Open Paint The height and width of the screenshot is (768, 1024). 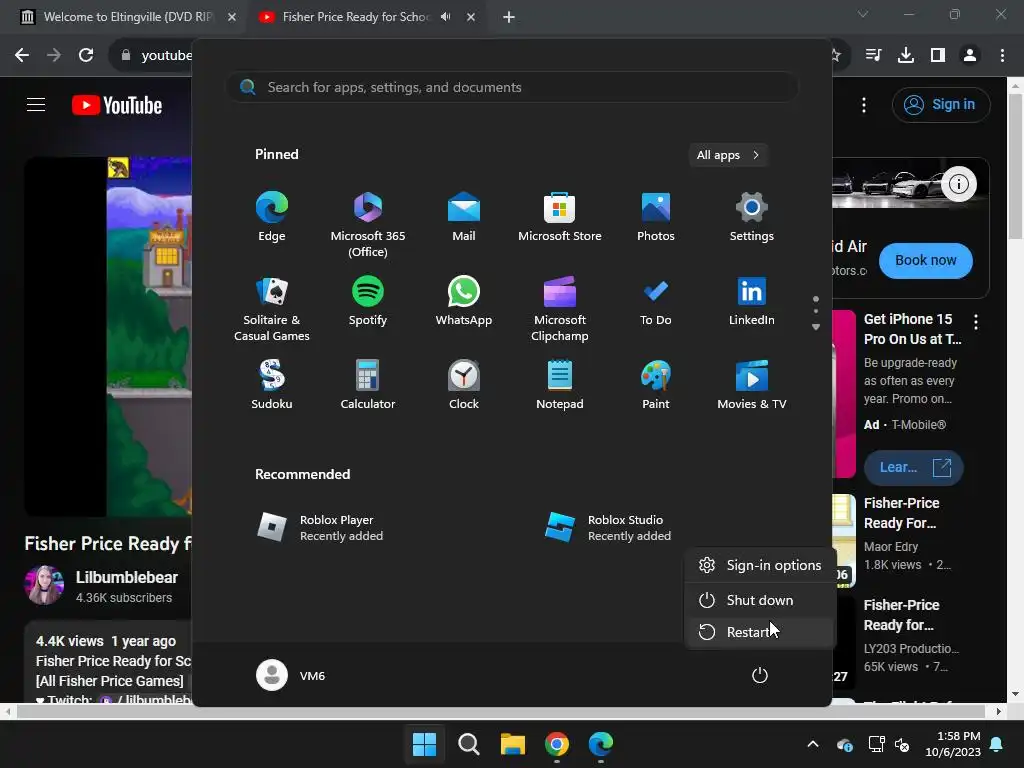coord(656,385)
